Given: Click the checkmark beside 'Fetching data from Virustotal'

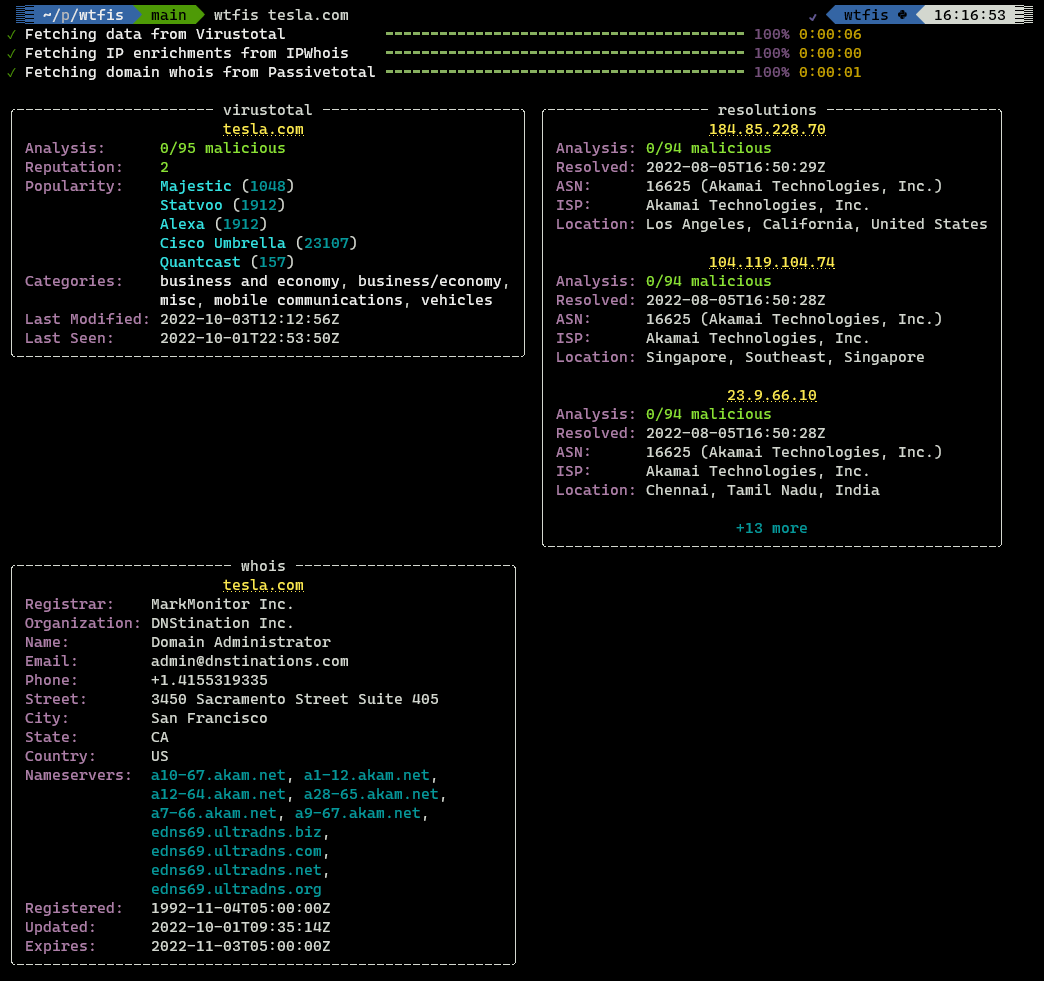Looking at the screenshot, I should 11,34.
